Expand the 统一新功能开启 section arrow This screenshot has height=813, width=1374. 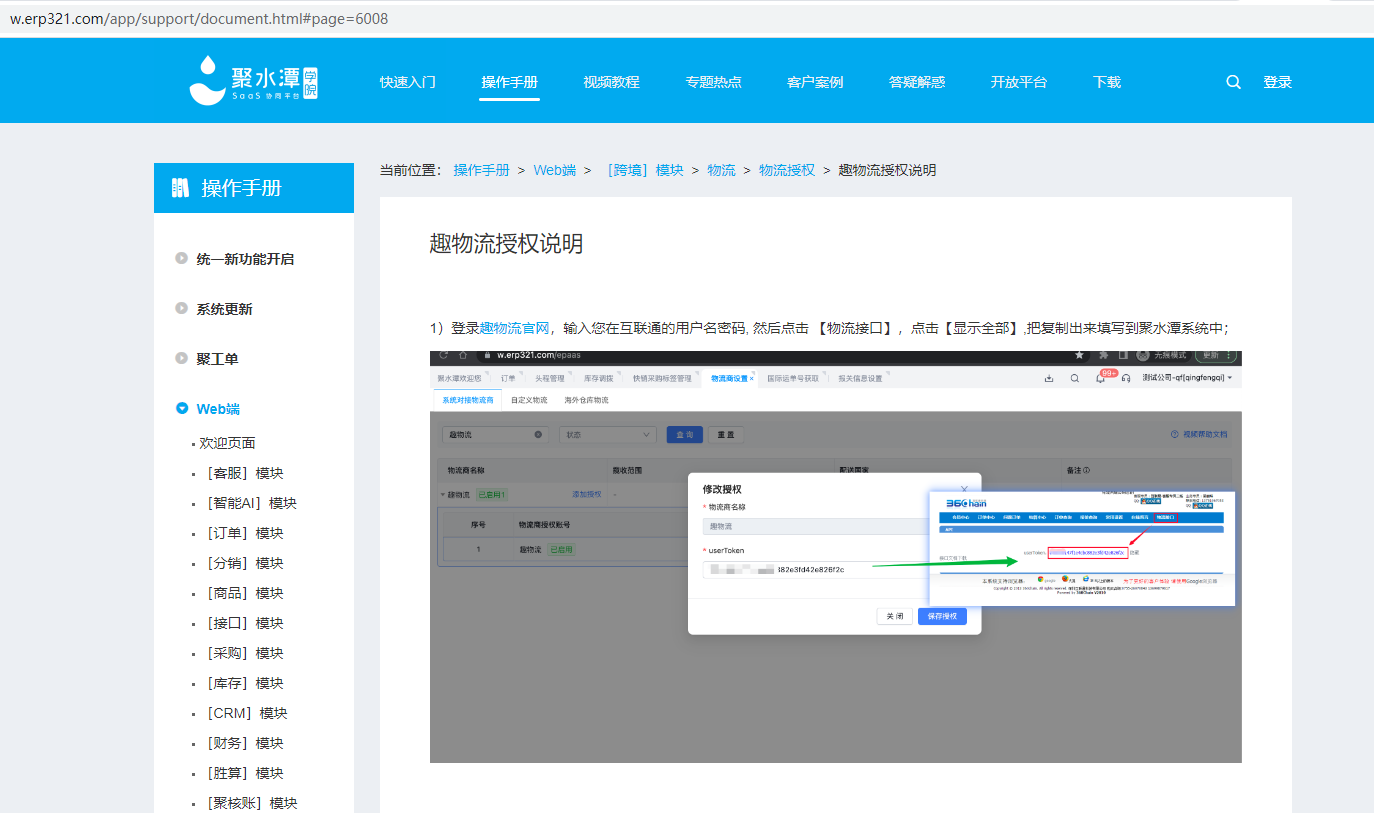tap(182, 258)
